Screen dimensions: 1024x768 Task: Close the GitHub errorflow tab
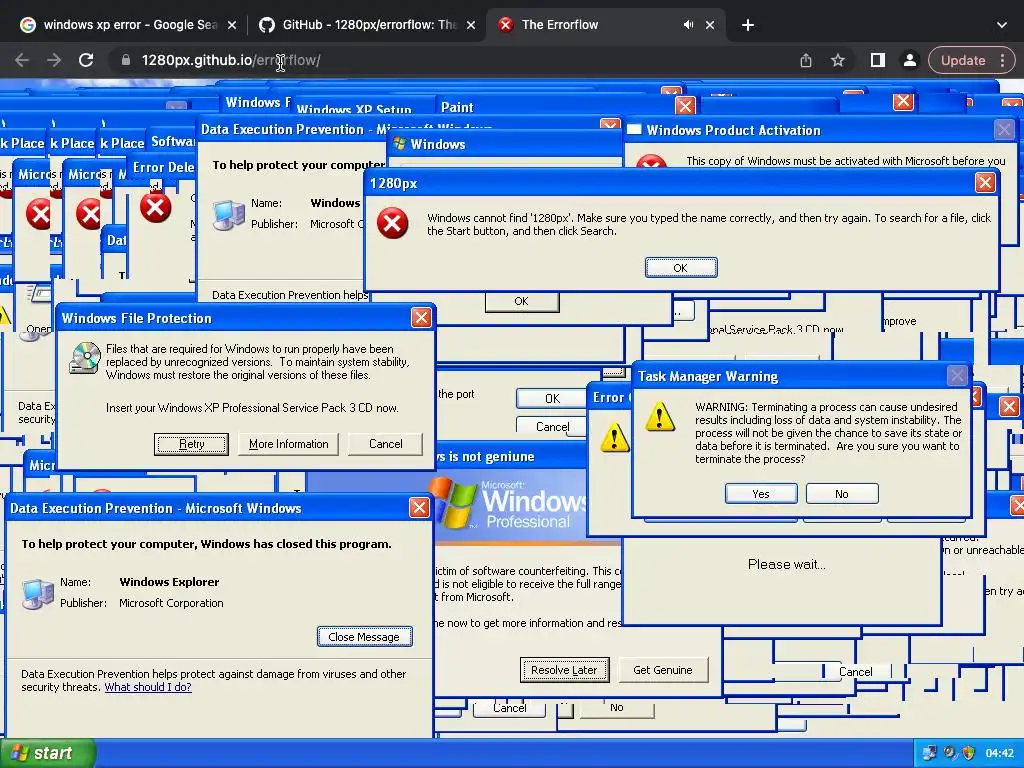[x=471, y=25]
